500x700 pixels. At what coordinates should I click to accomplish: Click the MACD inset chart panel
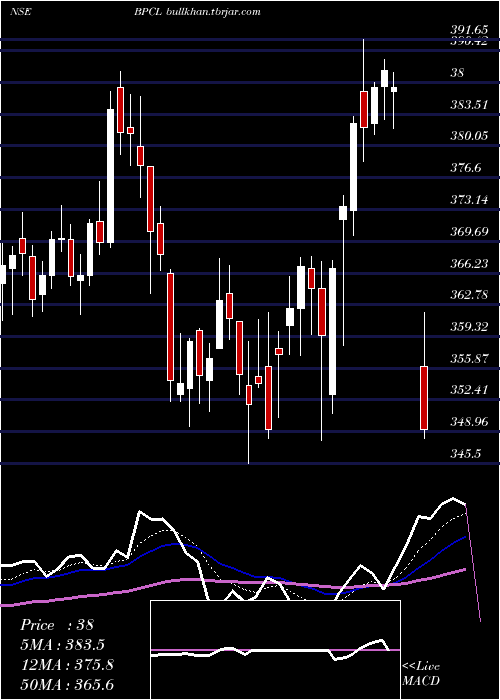pyautogui.click(x=275, y=650)
